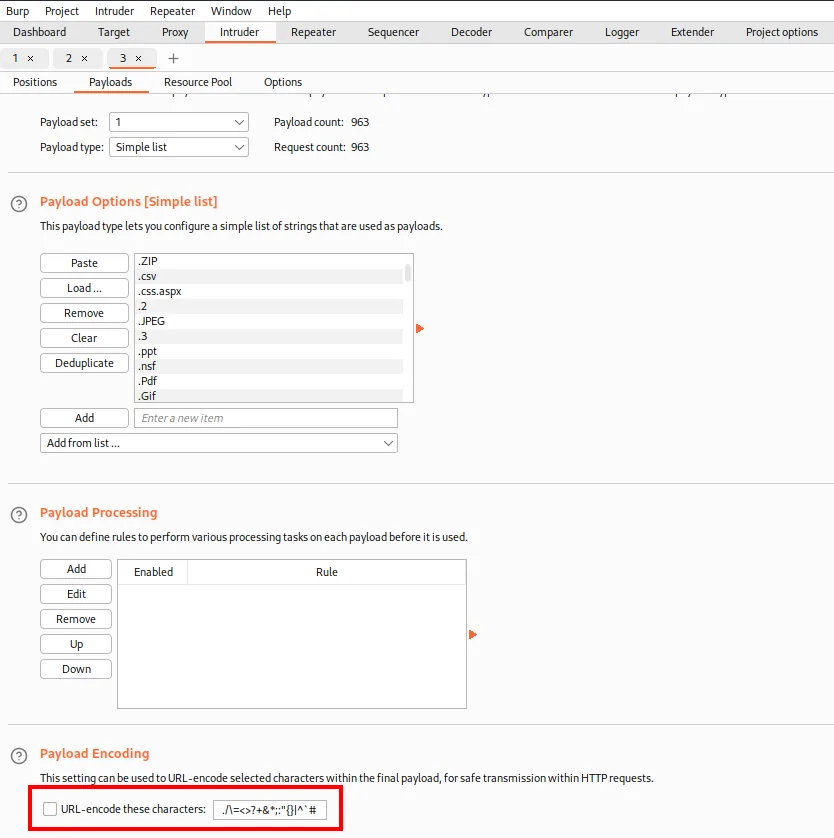This screenshot has height=838, width=834.
Task: Switch to the Logger tab
Action: pos(622,32)
